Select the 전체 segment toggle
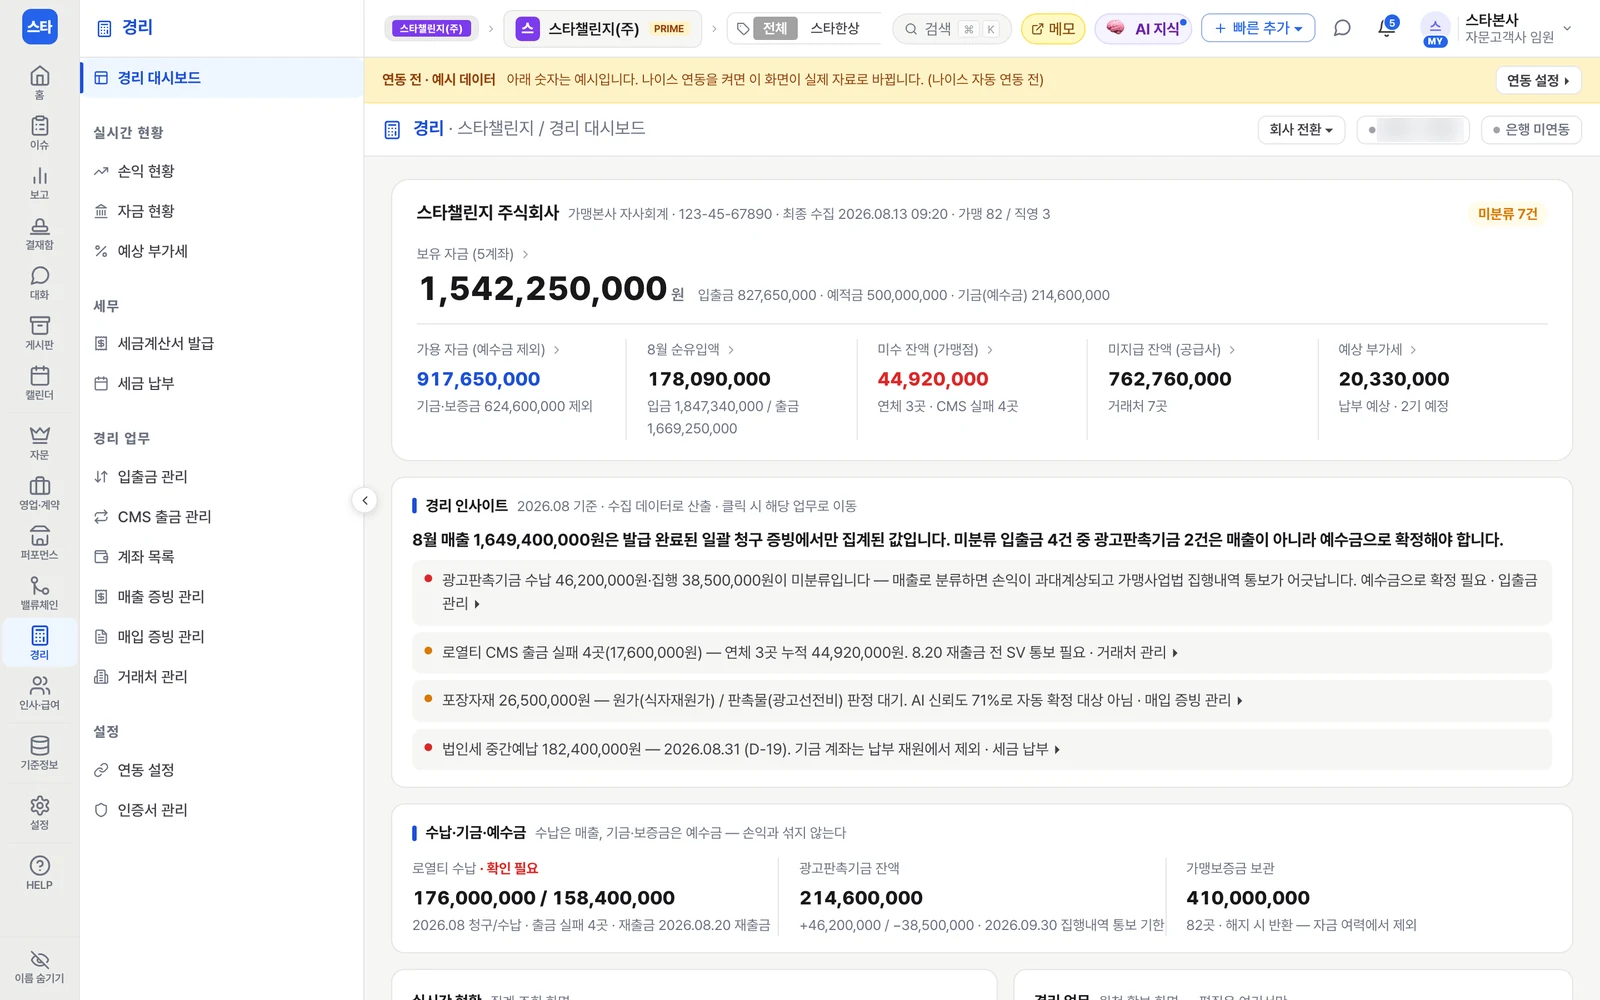This screenshot has width=1600, height=1000. click(775, 28)
